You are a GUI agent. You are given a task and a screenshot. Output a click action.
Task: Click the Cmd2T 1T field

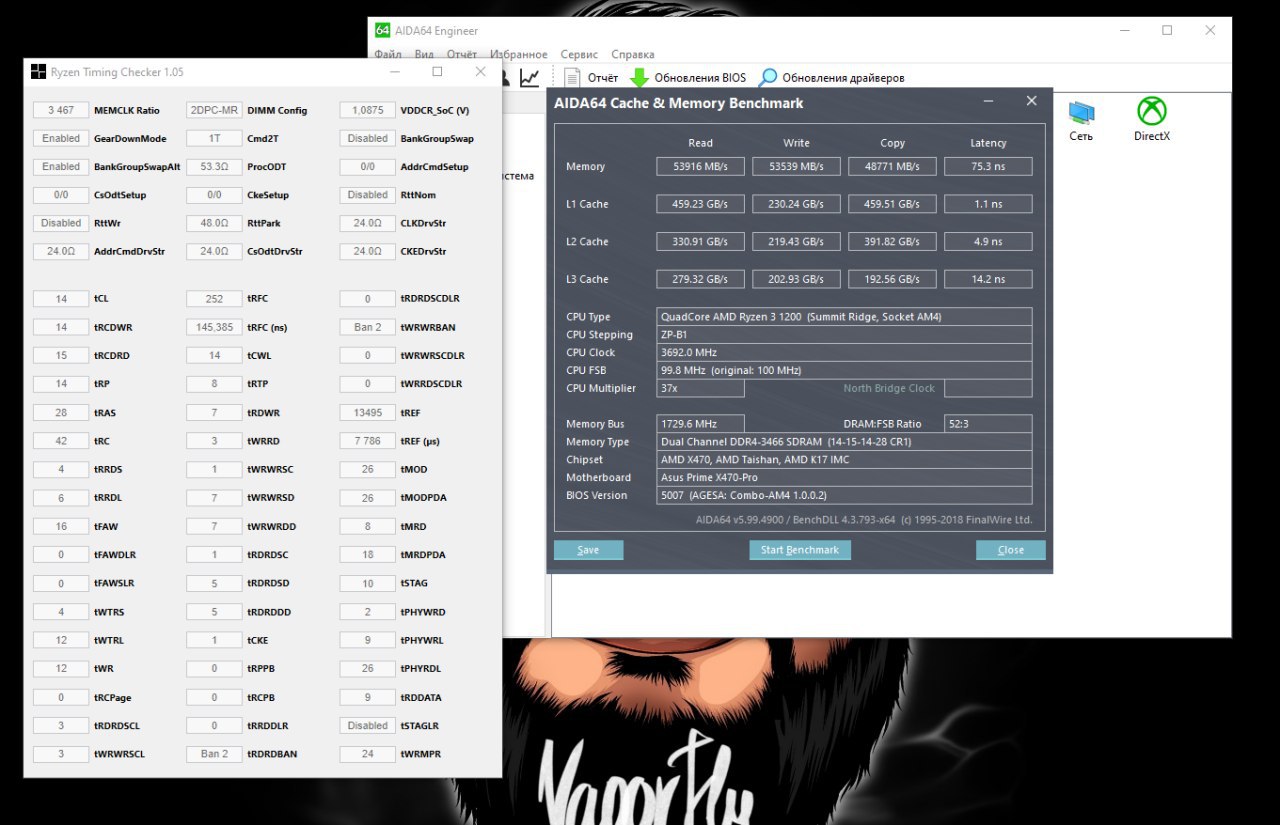click(x=214, y=138)
